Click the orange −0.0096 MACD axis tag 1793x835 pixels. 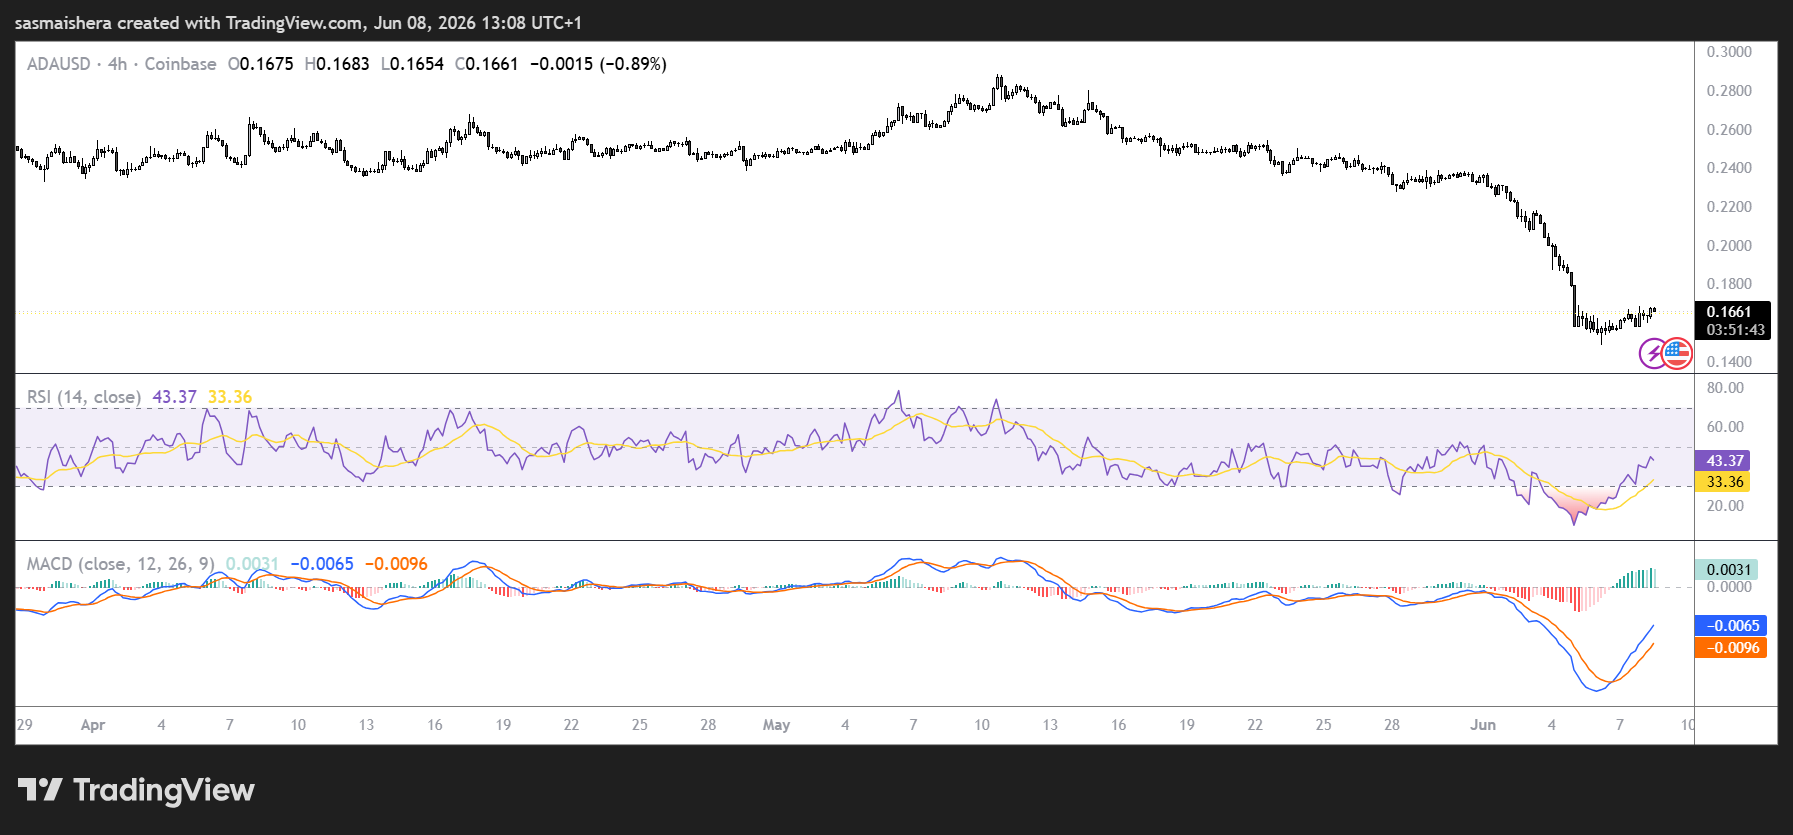pos(1732,648)
